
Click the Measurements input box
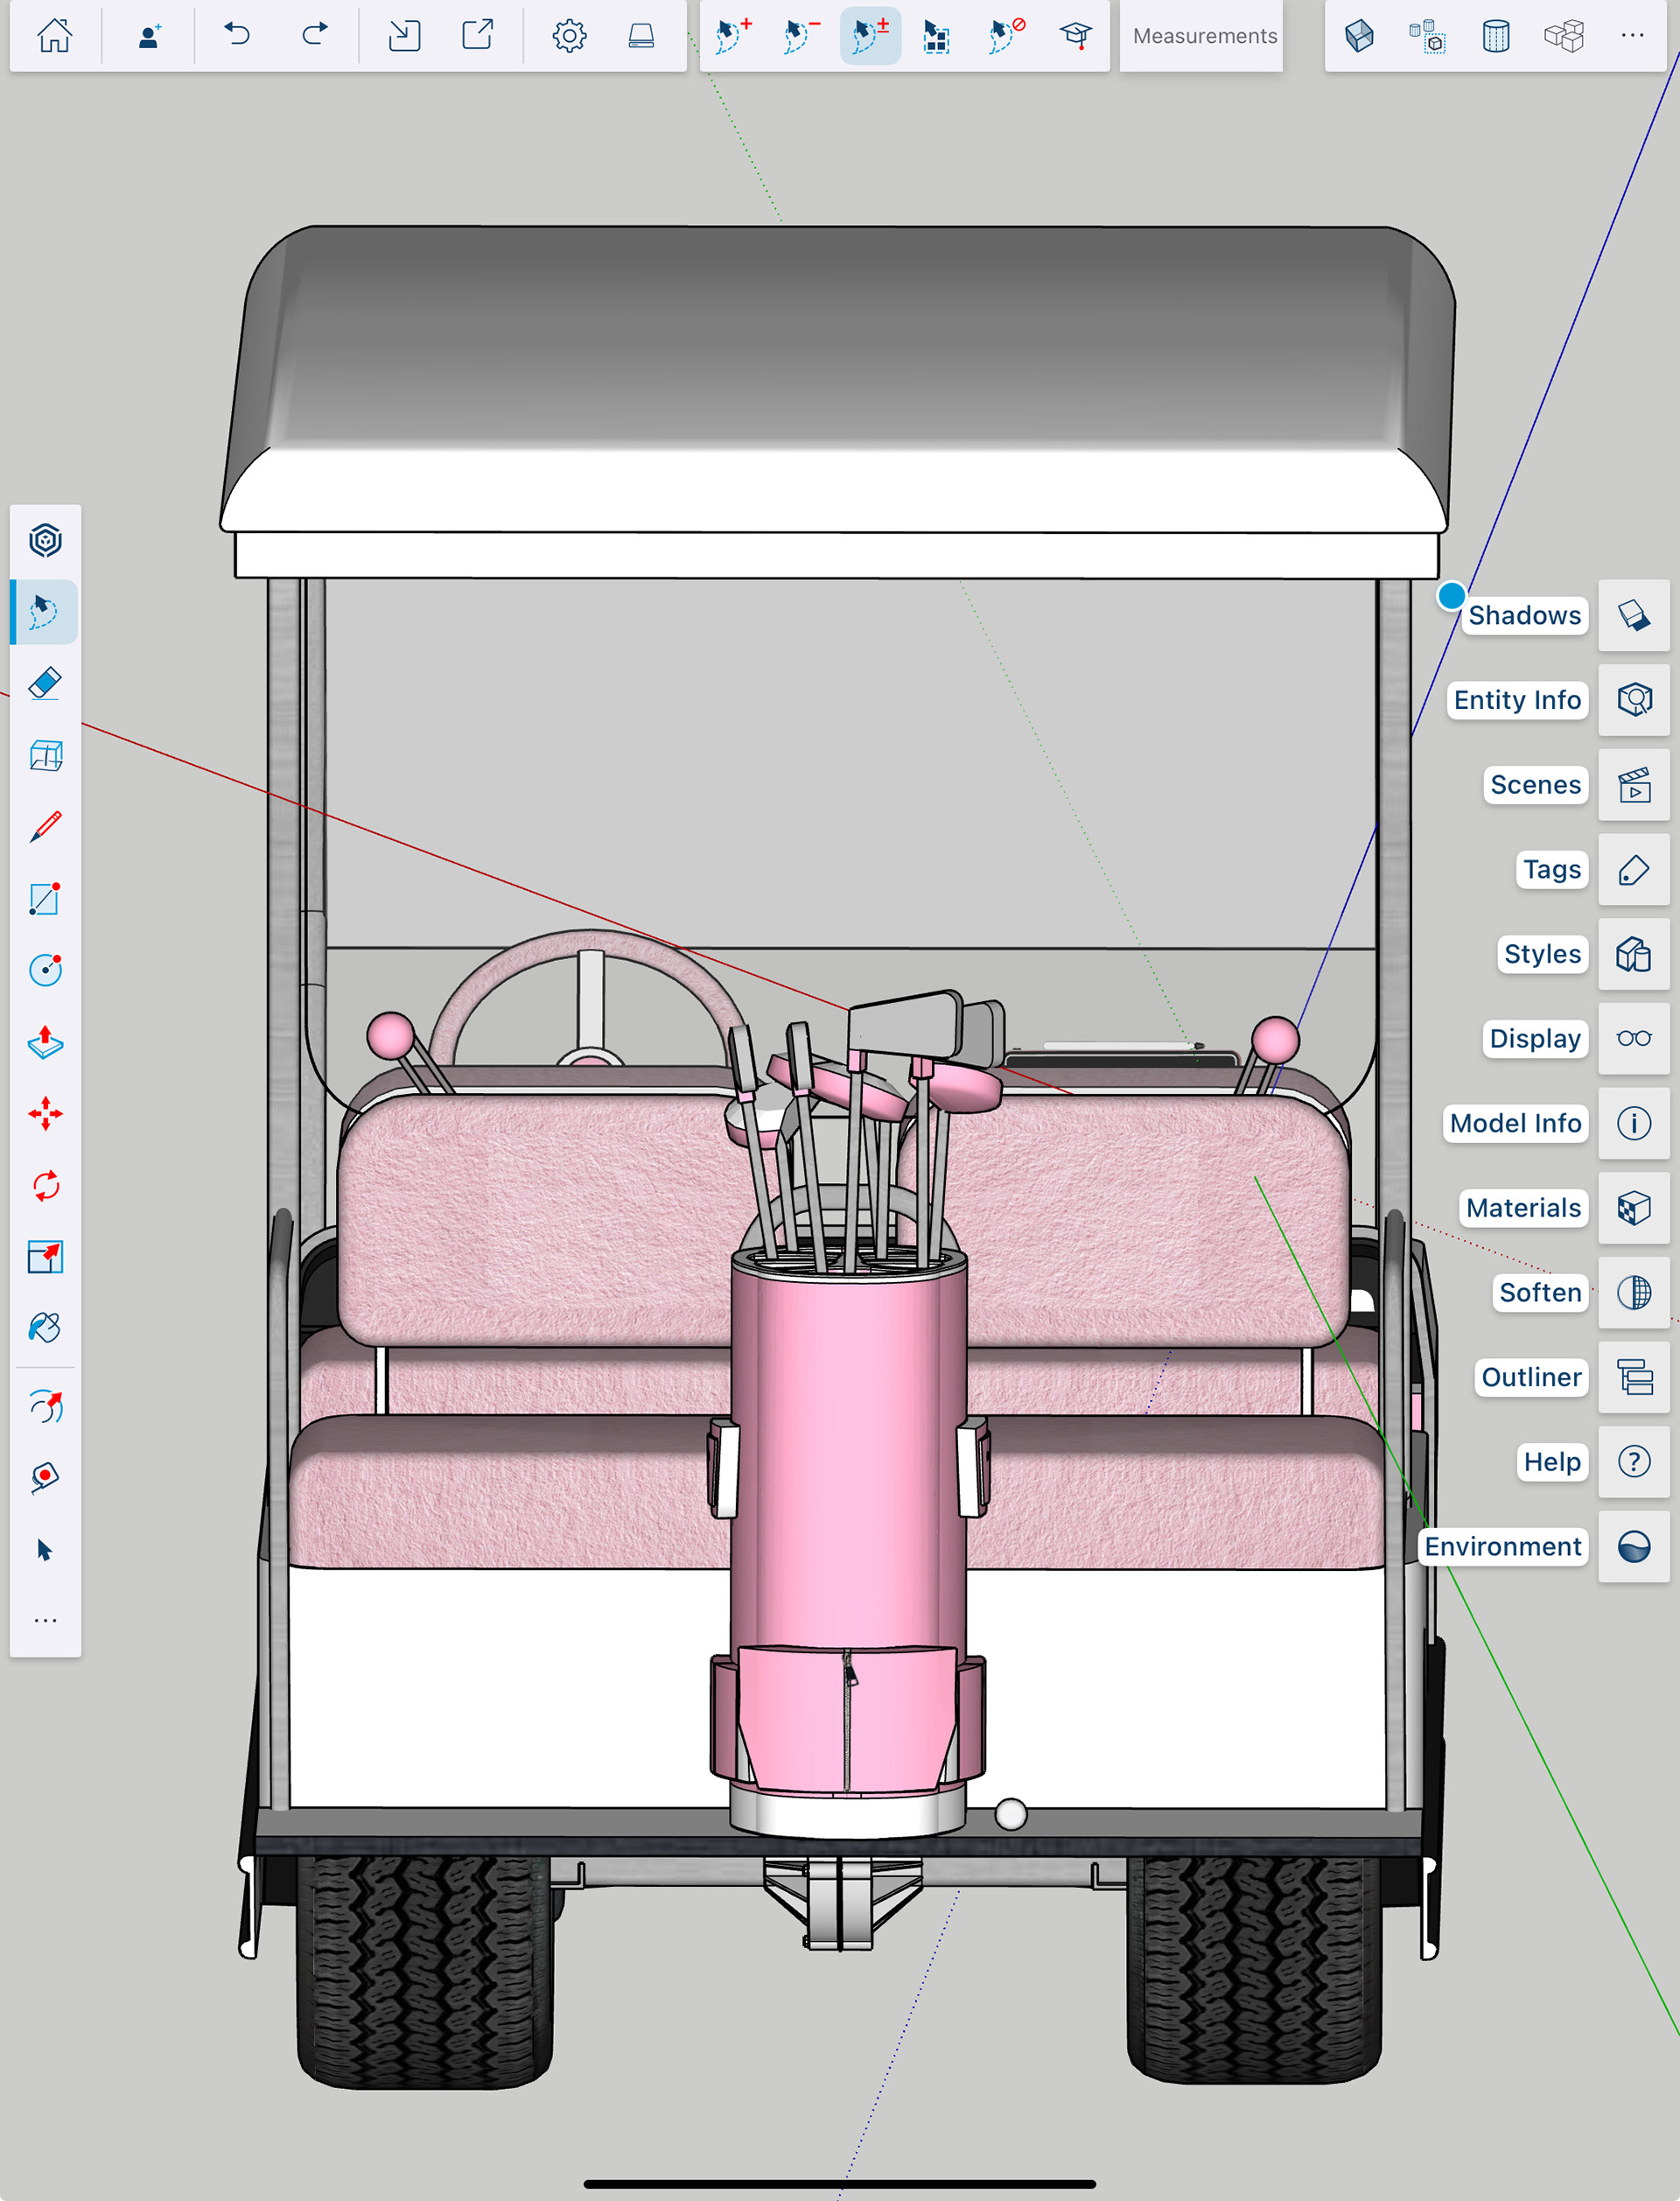[1203, 36]
